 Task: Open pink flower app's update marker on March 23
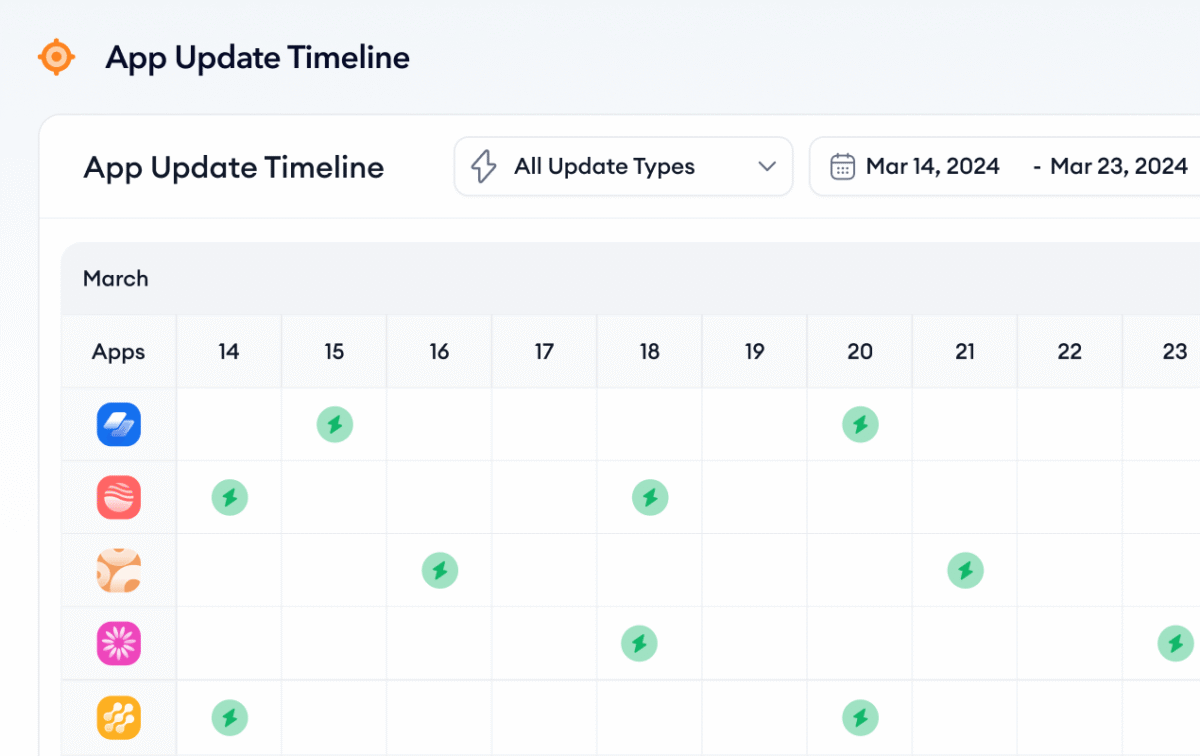click(x=1175, y=643)
